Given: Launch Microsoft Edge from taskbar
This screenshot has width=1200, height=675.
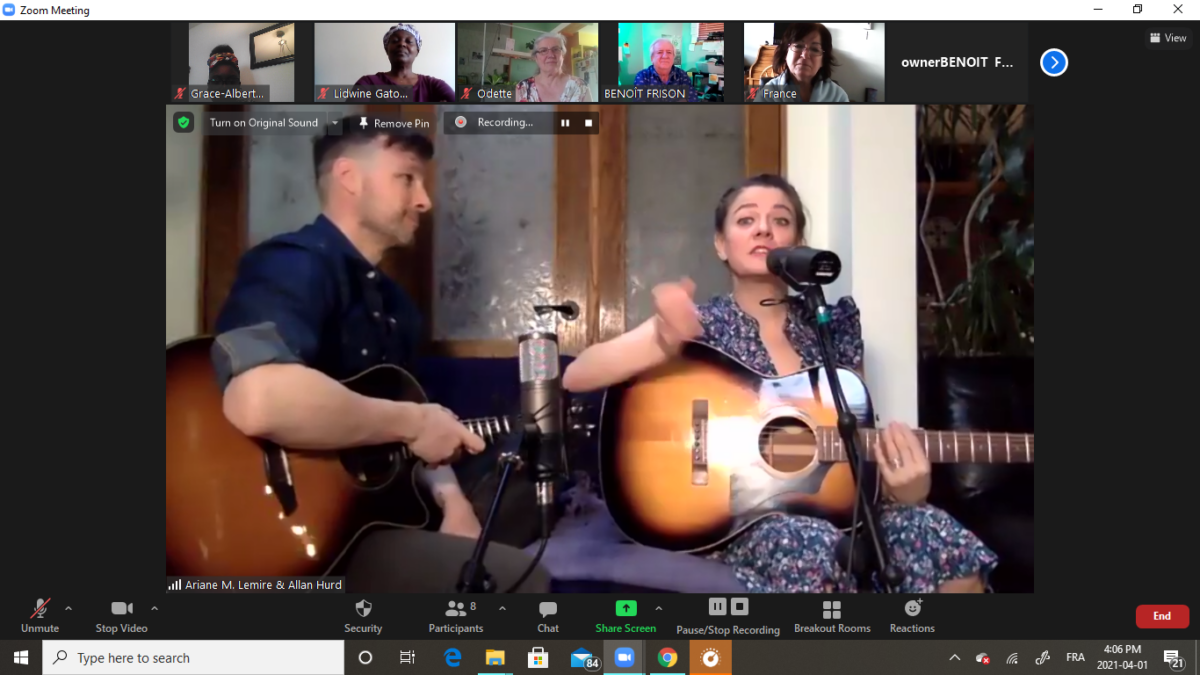Looking at the screenshot, I should (452, 658).
